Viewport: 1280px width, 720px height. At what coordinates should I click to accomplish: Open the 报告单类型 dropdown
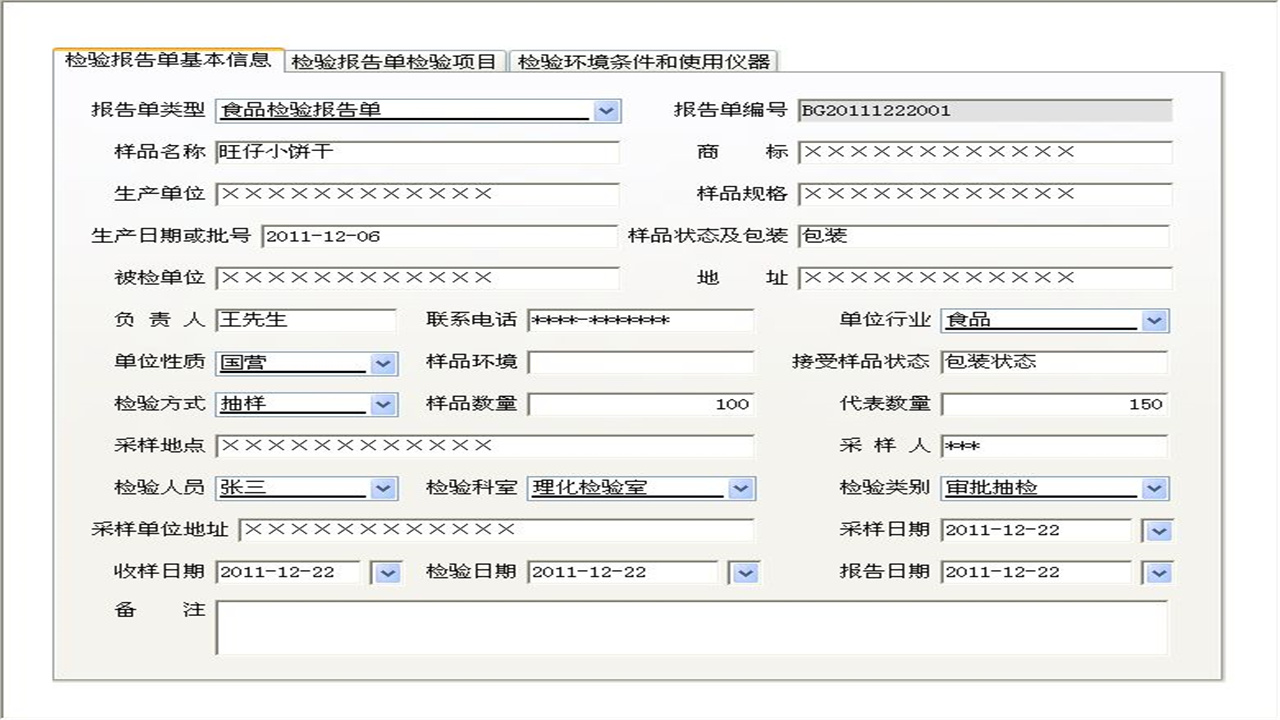pos(607,110)
